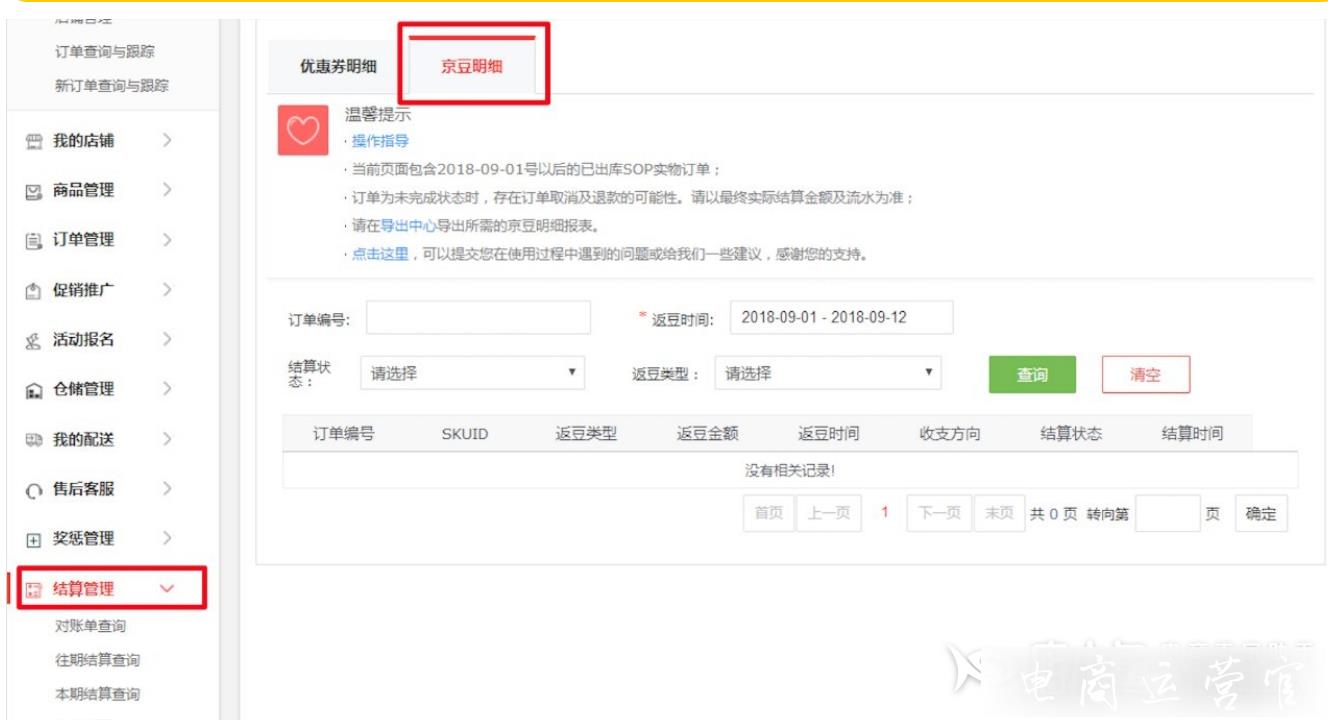Select page number 1 in pagination
The image size is (1328, 720).
pos(884,513)
